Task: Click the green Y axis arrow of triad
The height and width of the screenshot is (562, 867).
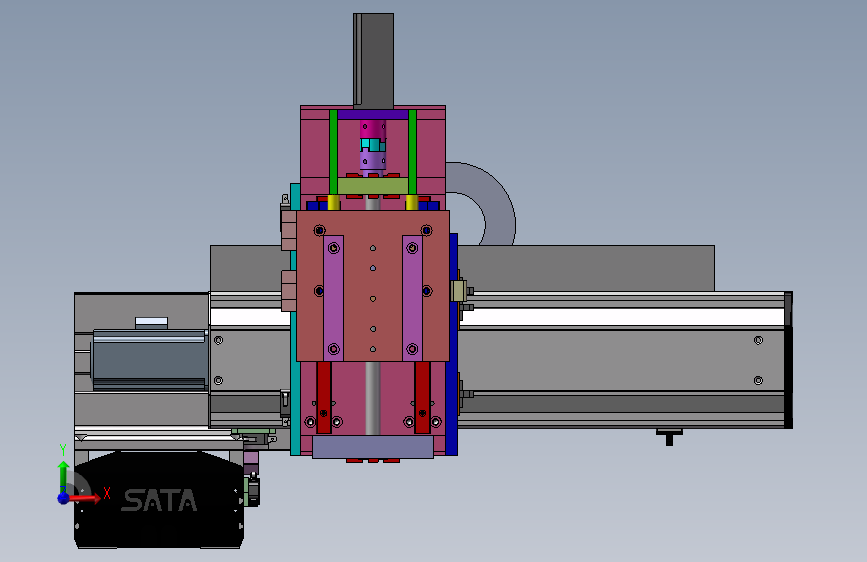Action: (64, 472)
